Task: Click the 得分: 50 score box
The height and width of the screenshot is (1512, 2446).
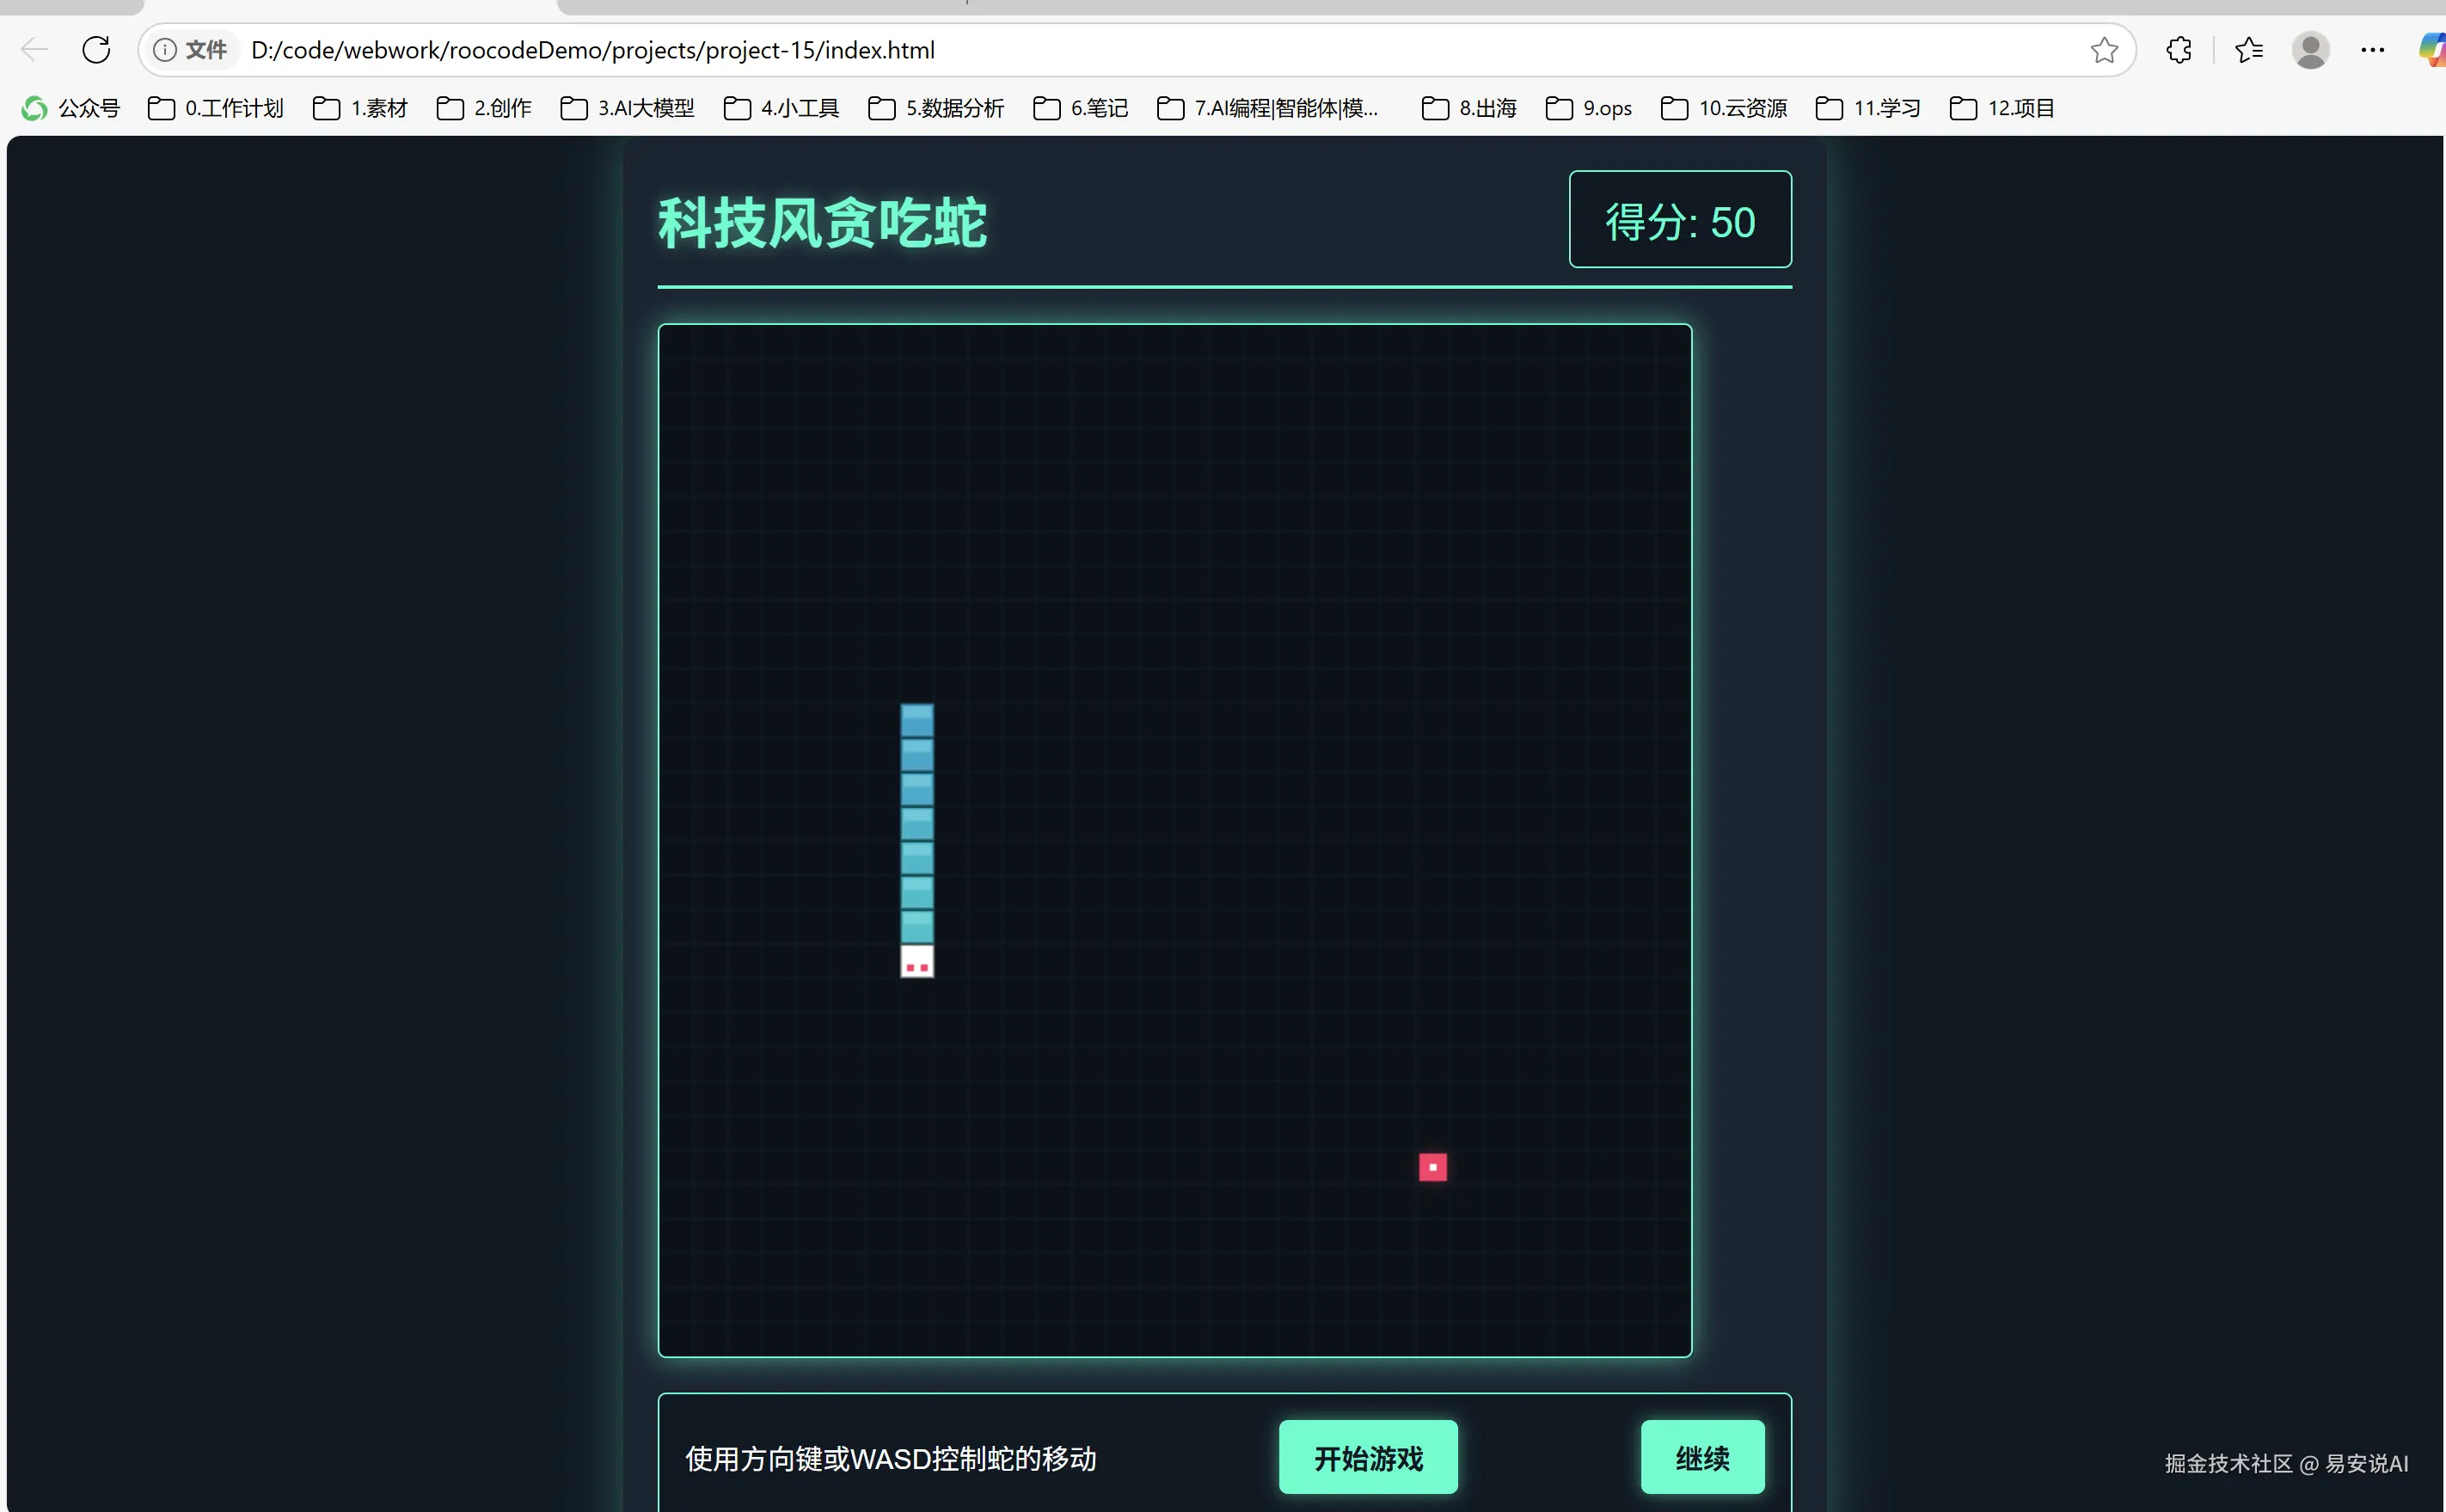Action: click(x=1679, y=220)
